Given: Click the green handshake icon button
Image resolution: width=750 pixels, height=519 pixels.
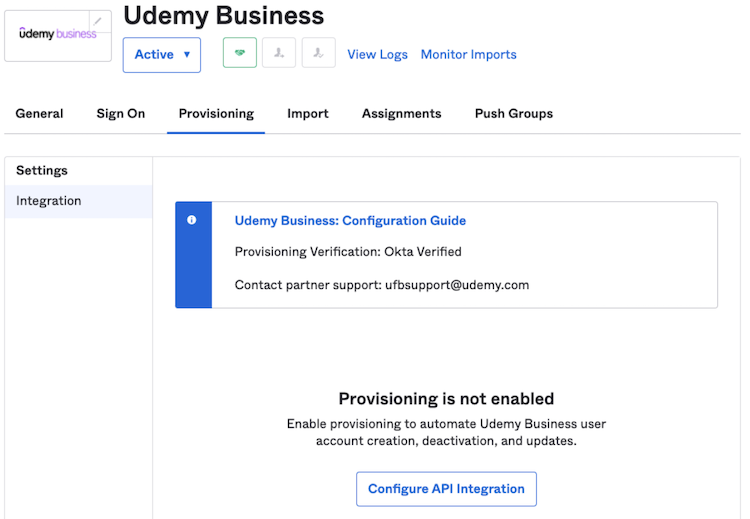Looking at the screenshot, I should click(x=239, y=54).
